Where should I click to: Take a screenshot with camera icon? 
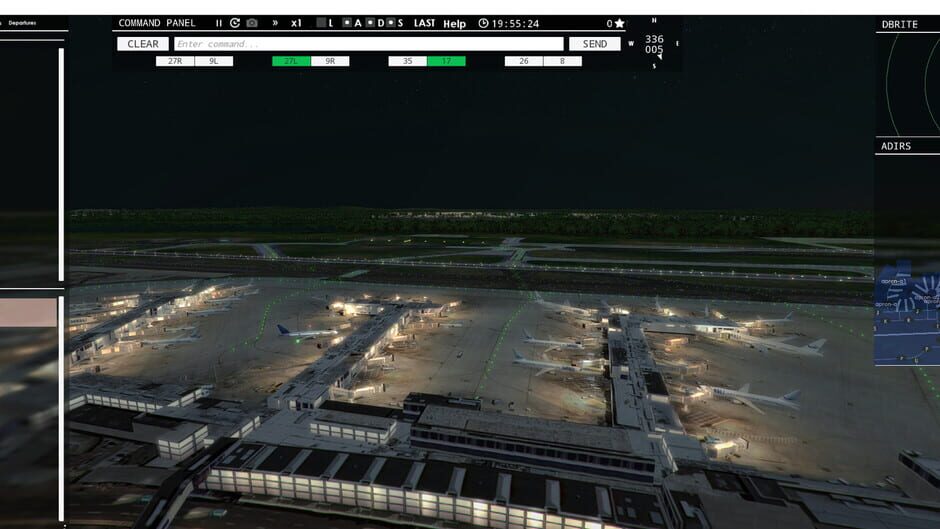coord(252,23)
